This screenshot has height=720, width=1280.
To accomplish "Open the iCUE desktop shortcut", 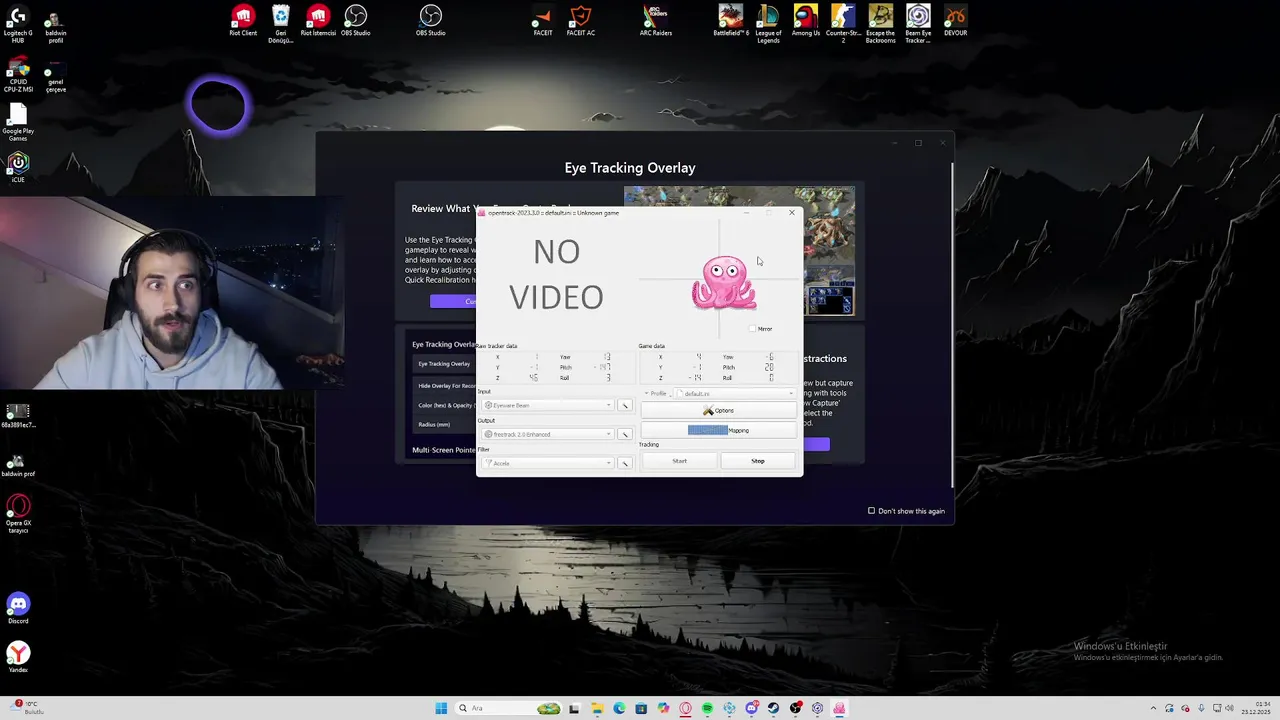I will 18,166.
